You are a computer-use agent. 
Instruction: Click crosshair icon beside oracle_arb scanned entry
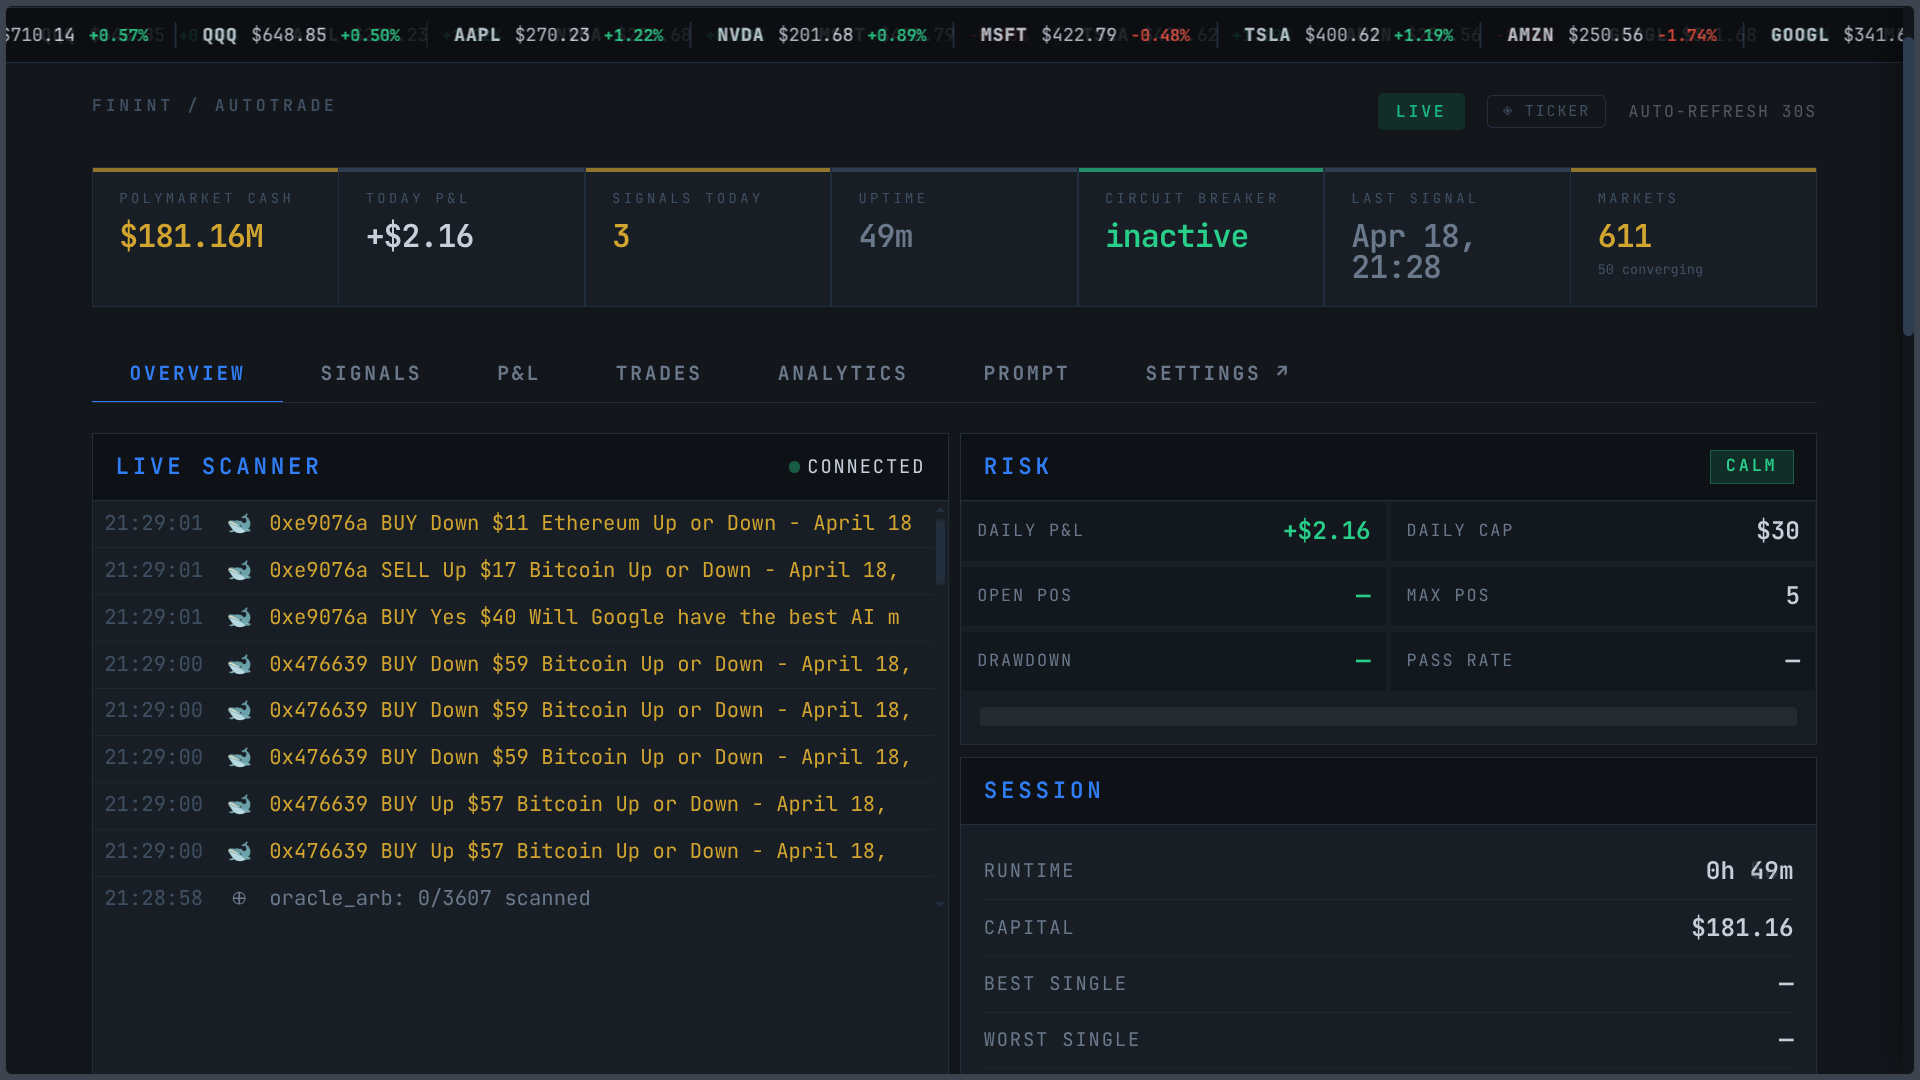pos(239,898)
